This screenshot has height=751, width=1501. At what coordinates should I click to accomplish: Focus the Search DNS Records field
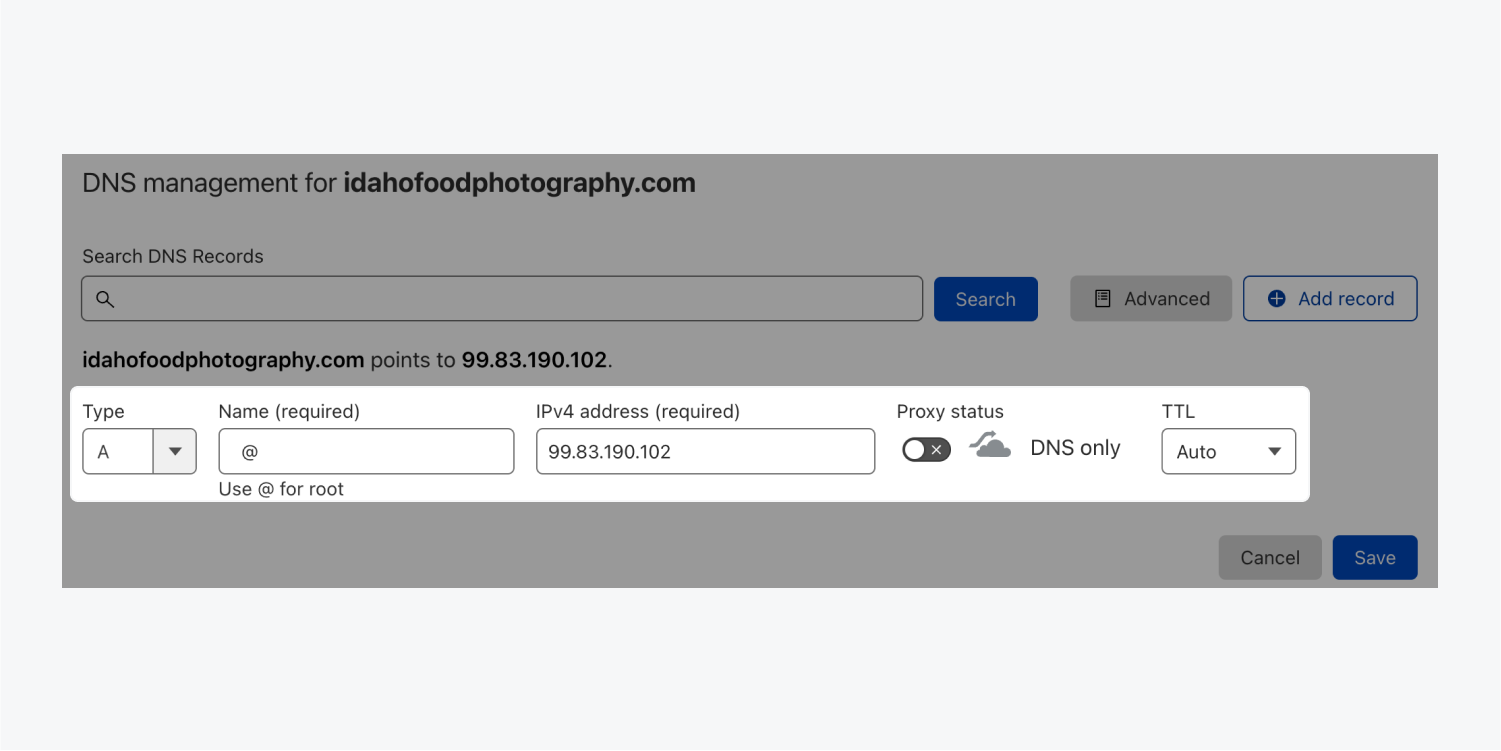502,299
